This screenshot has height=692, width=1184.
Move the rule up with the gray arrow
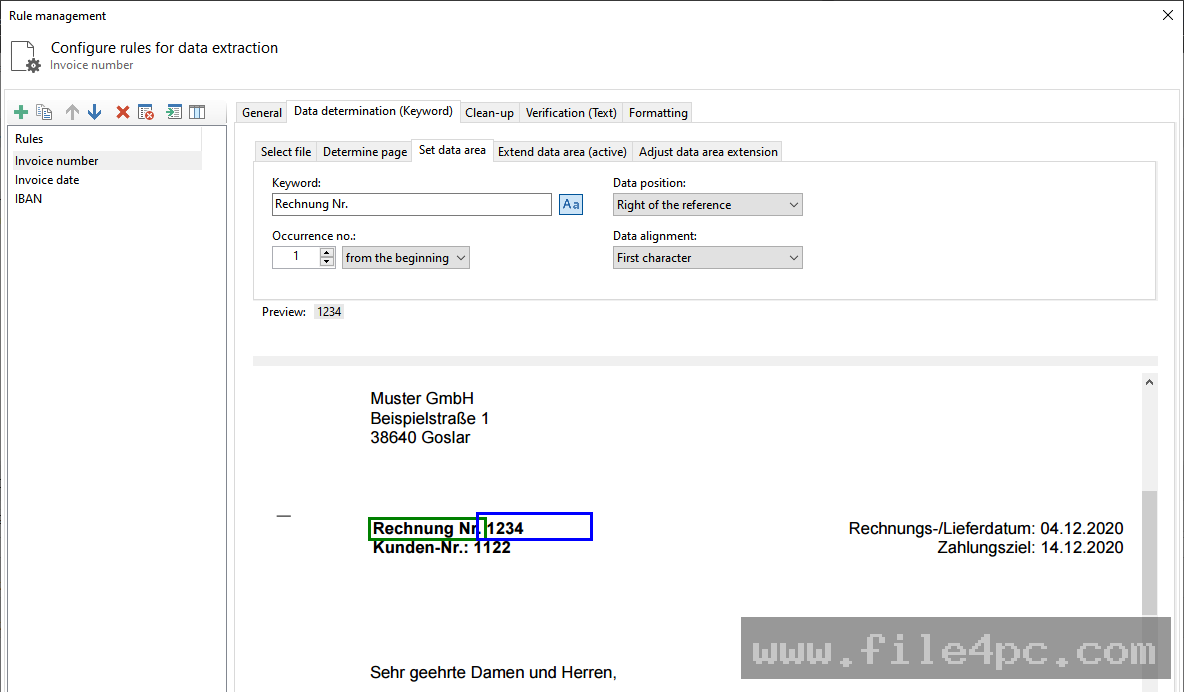click(72, 112)
